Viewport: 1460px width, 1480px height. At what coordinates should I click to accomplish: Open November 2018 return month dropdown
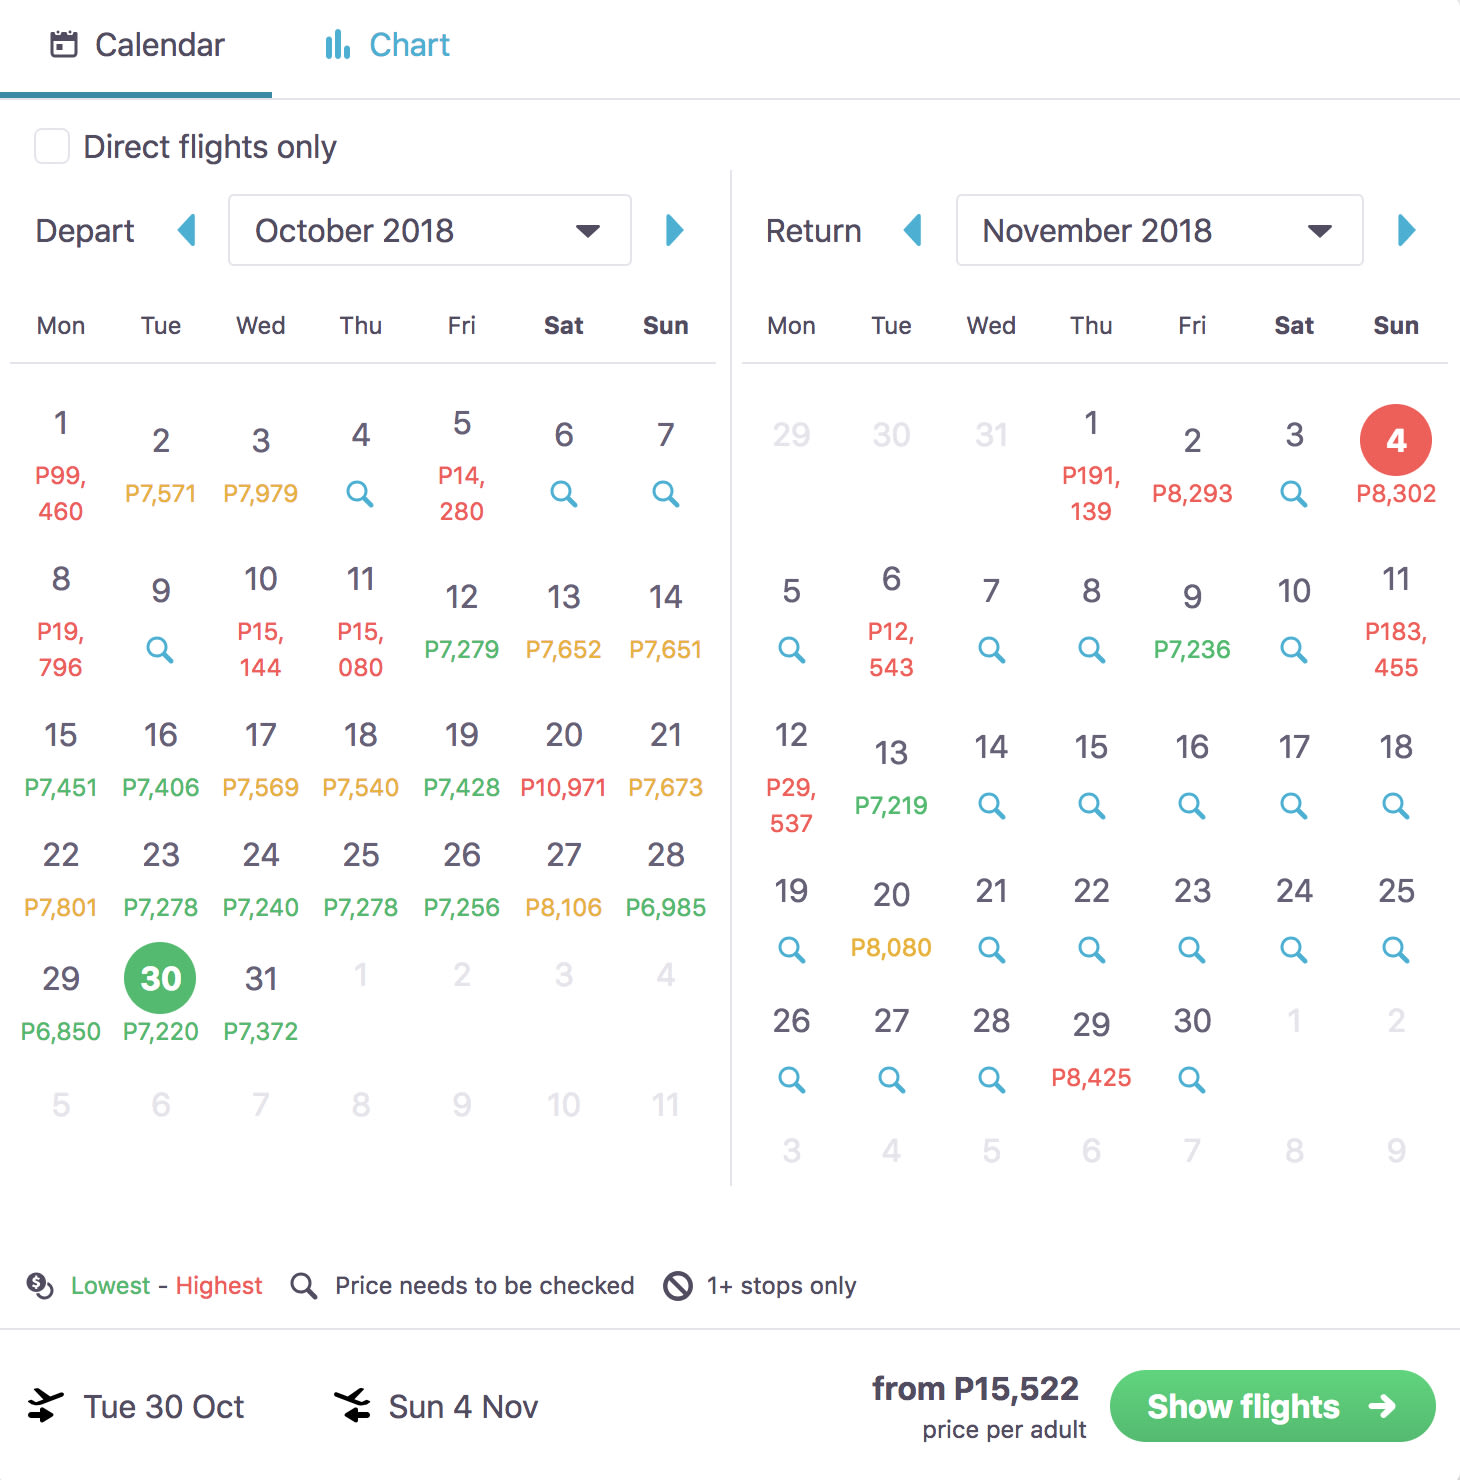pyautogui.click(x=1160, y=230)
